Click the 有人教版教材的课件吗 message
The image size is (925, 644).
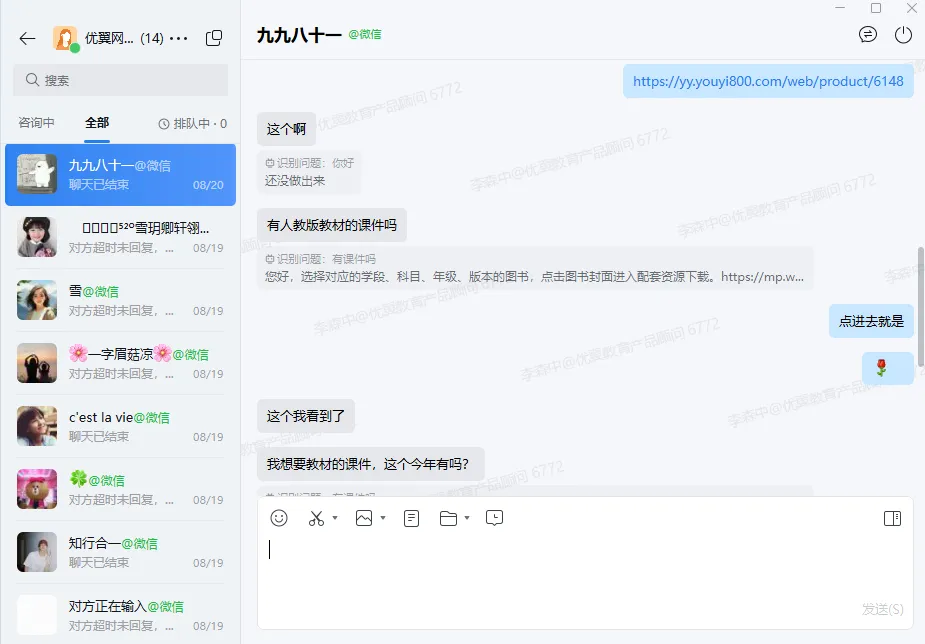click(332, 225)
